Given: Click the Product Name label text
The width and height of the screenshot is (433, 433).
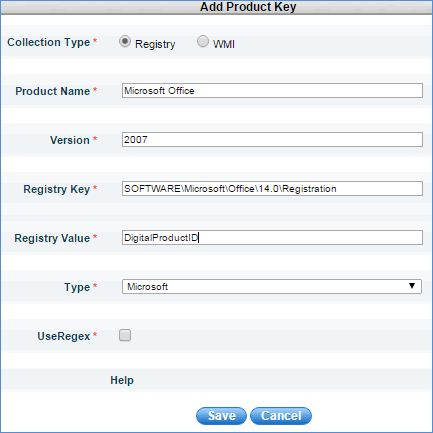Looking at the screenshot, I should coord(53,91).
